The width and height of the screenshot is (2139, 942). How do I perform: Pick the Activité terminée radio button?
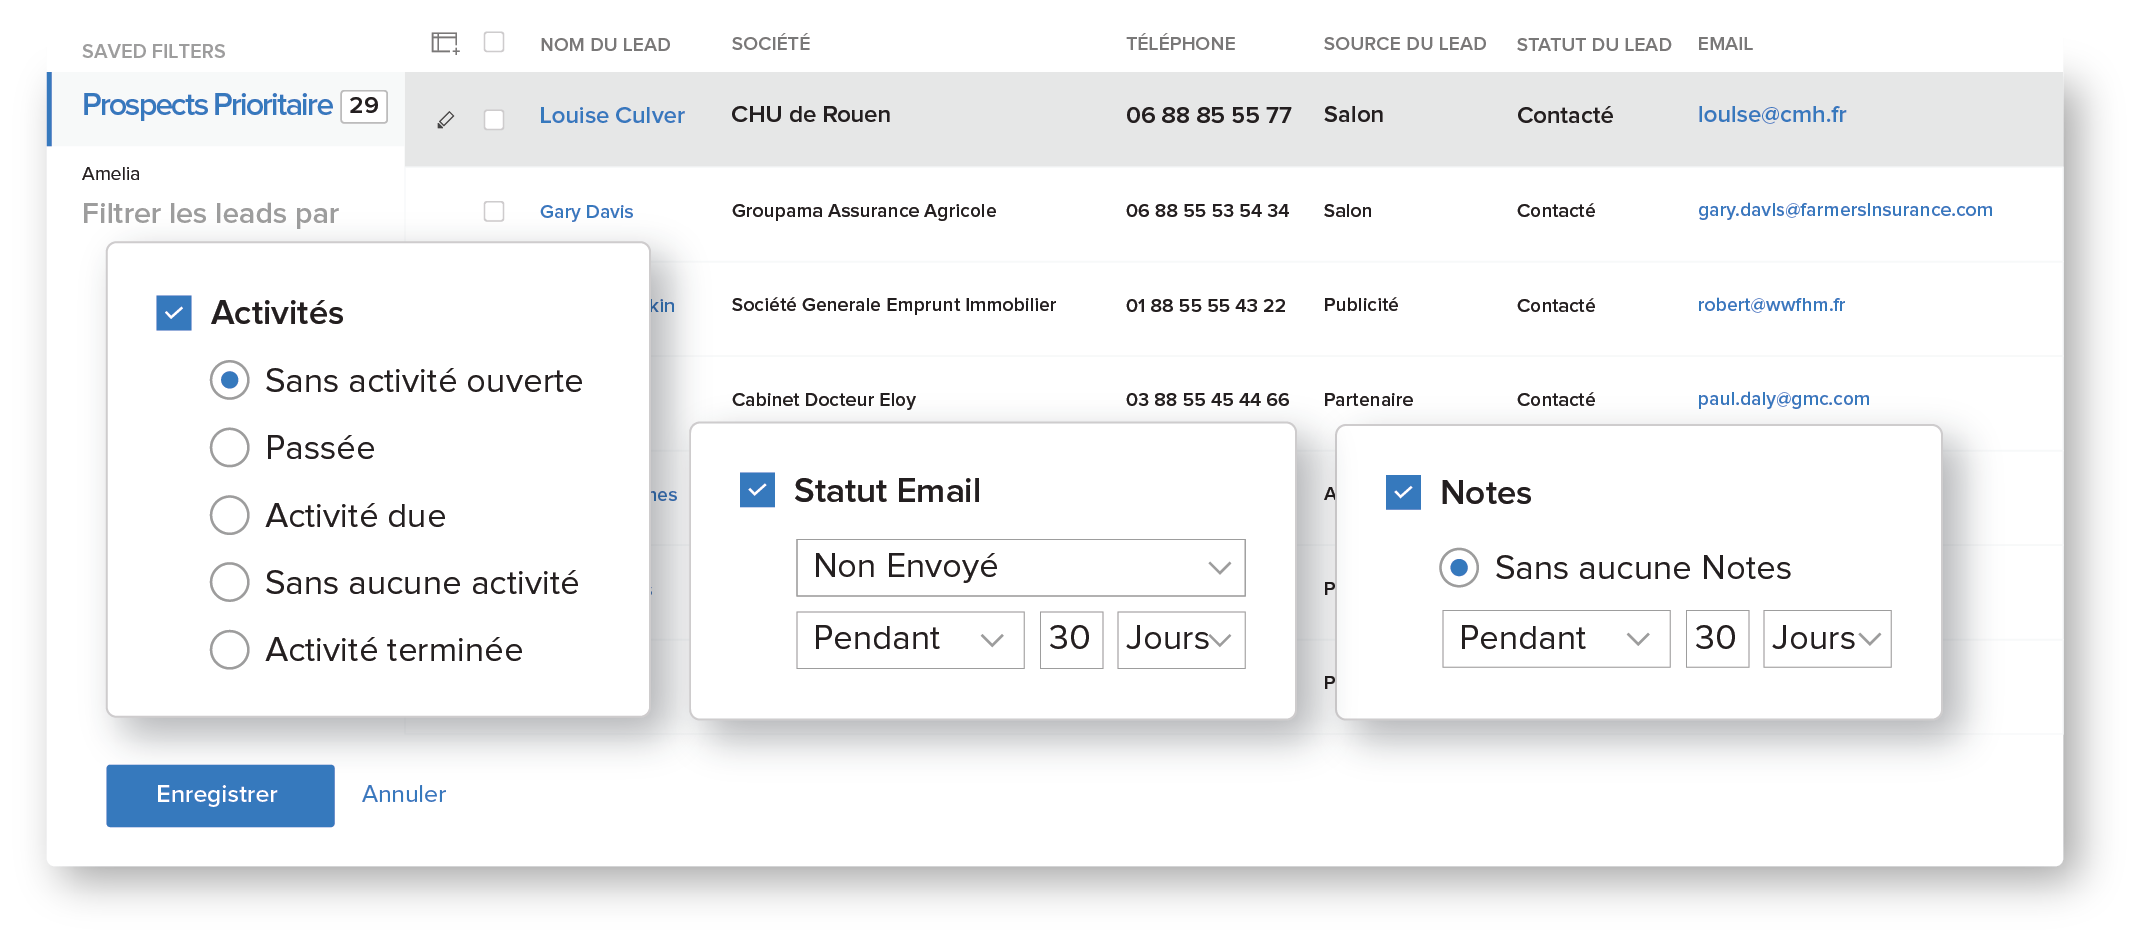pos(230,650)
